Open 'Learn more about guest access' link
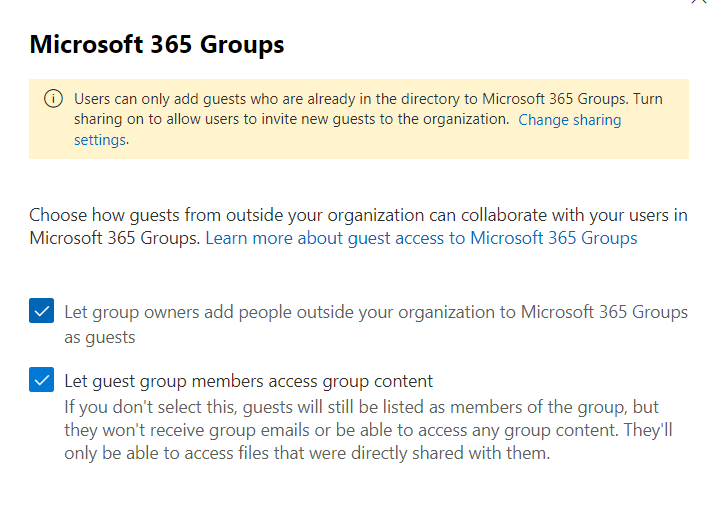 (421, 238)
